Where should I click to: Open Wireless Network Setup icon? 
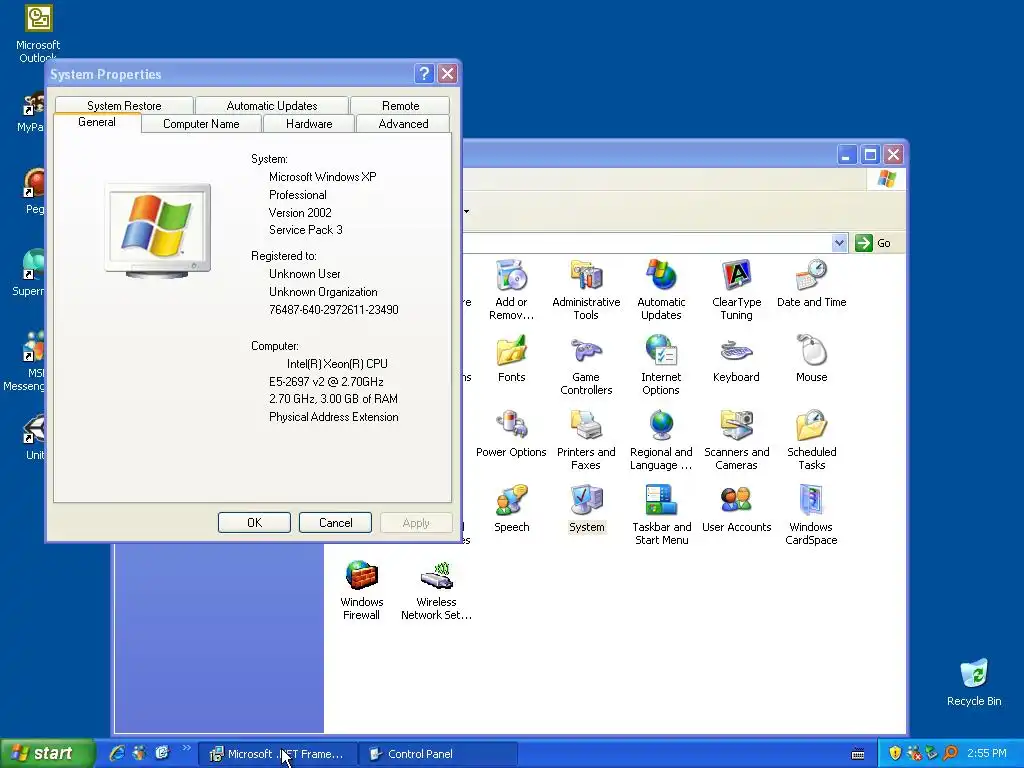[436, 590]
